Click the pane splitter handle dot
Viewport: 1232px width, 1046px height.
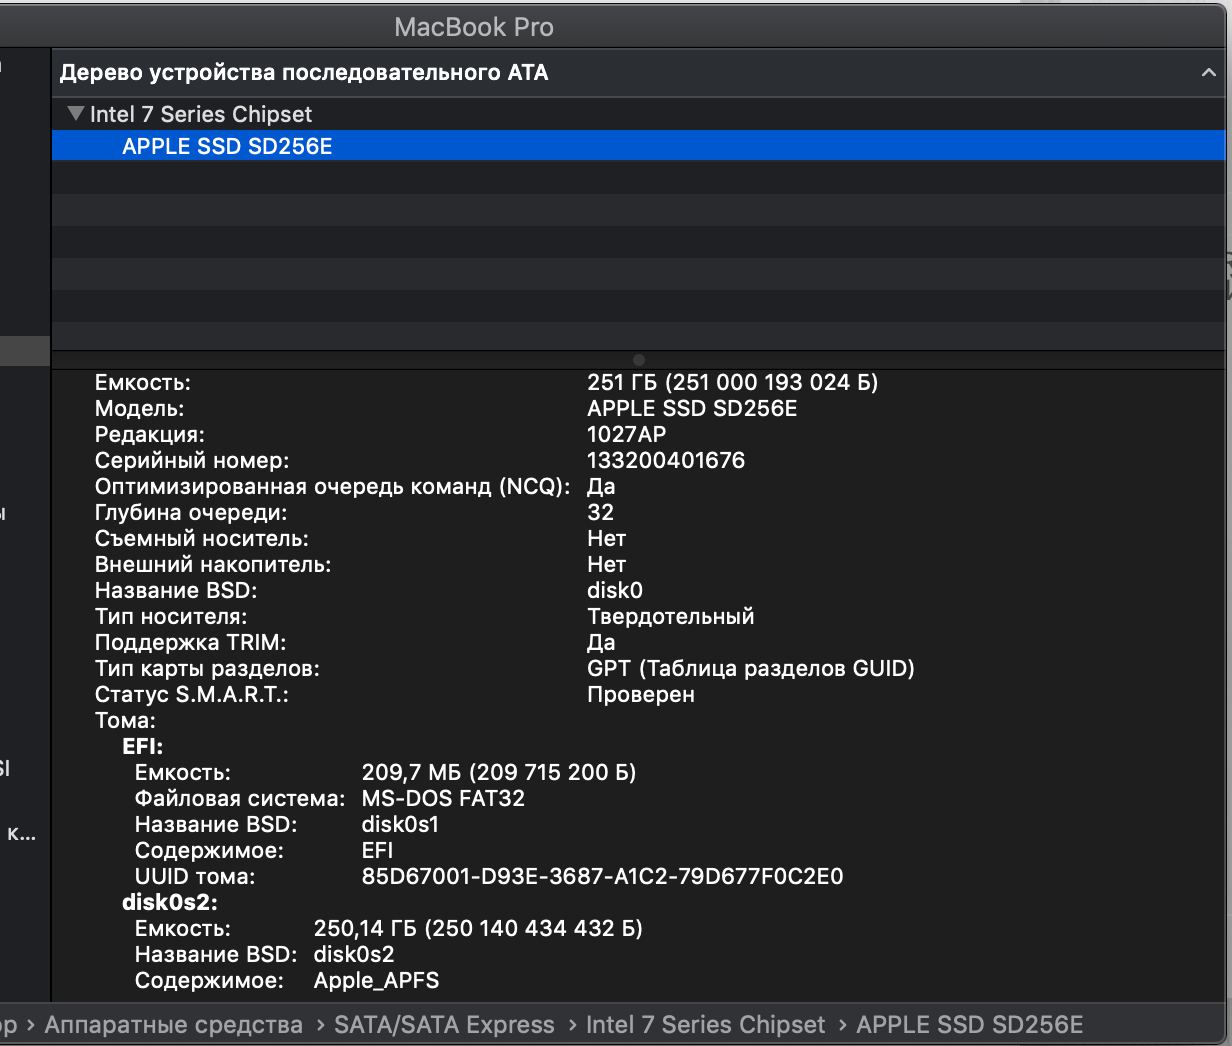pyautogui.click(x=639, y=360)
